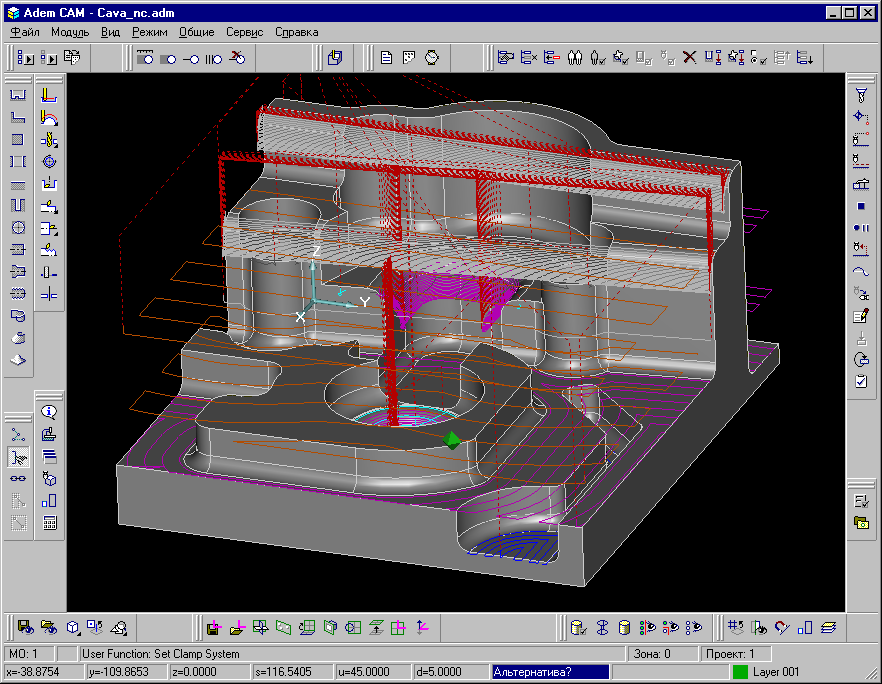
Task: Click the list with down arrow icon
Action: (x=805, y=57)
